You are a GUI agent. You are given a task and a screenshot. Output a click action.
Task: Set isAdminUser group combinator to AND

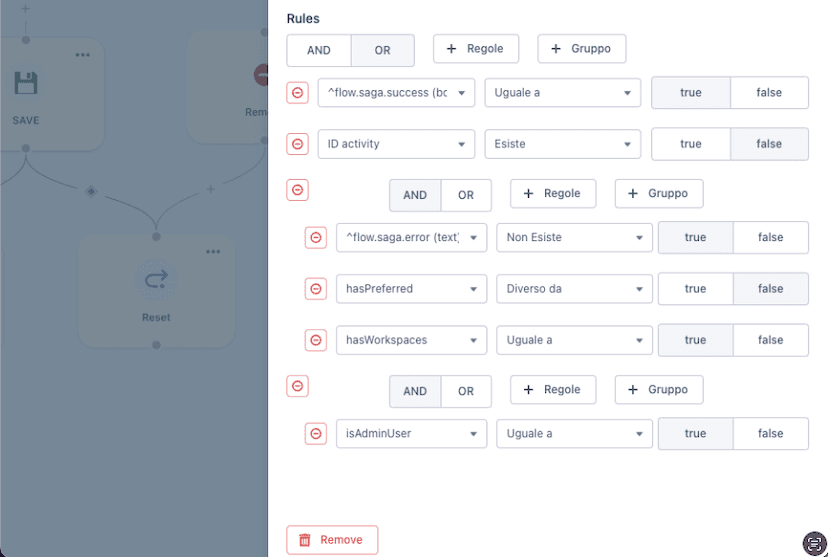(x=415, y=391)
